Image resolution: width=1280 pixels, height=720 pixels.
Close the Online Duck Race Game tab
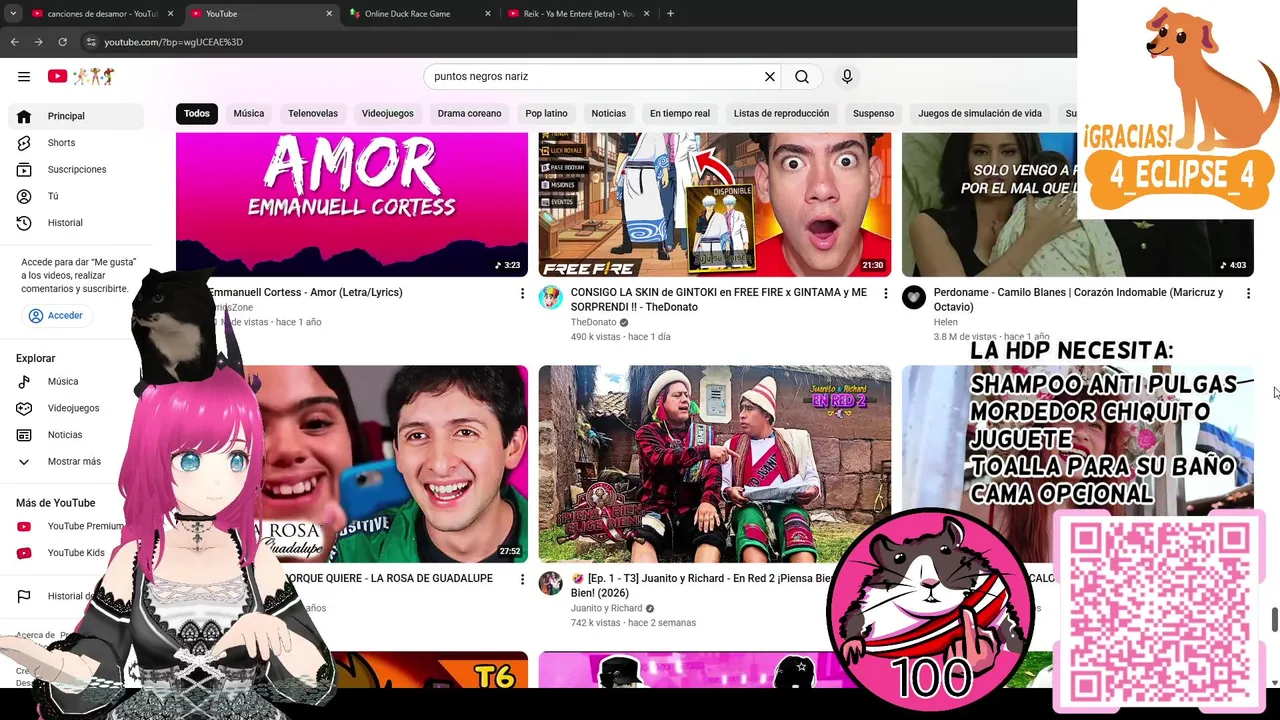(x=488, y=14)
